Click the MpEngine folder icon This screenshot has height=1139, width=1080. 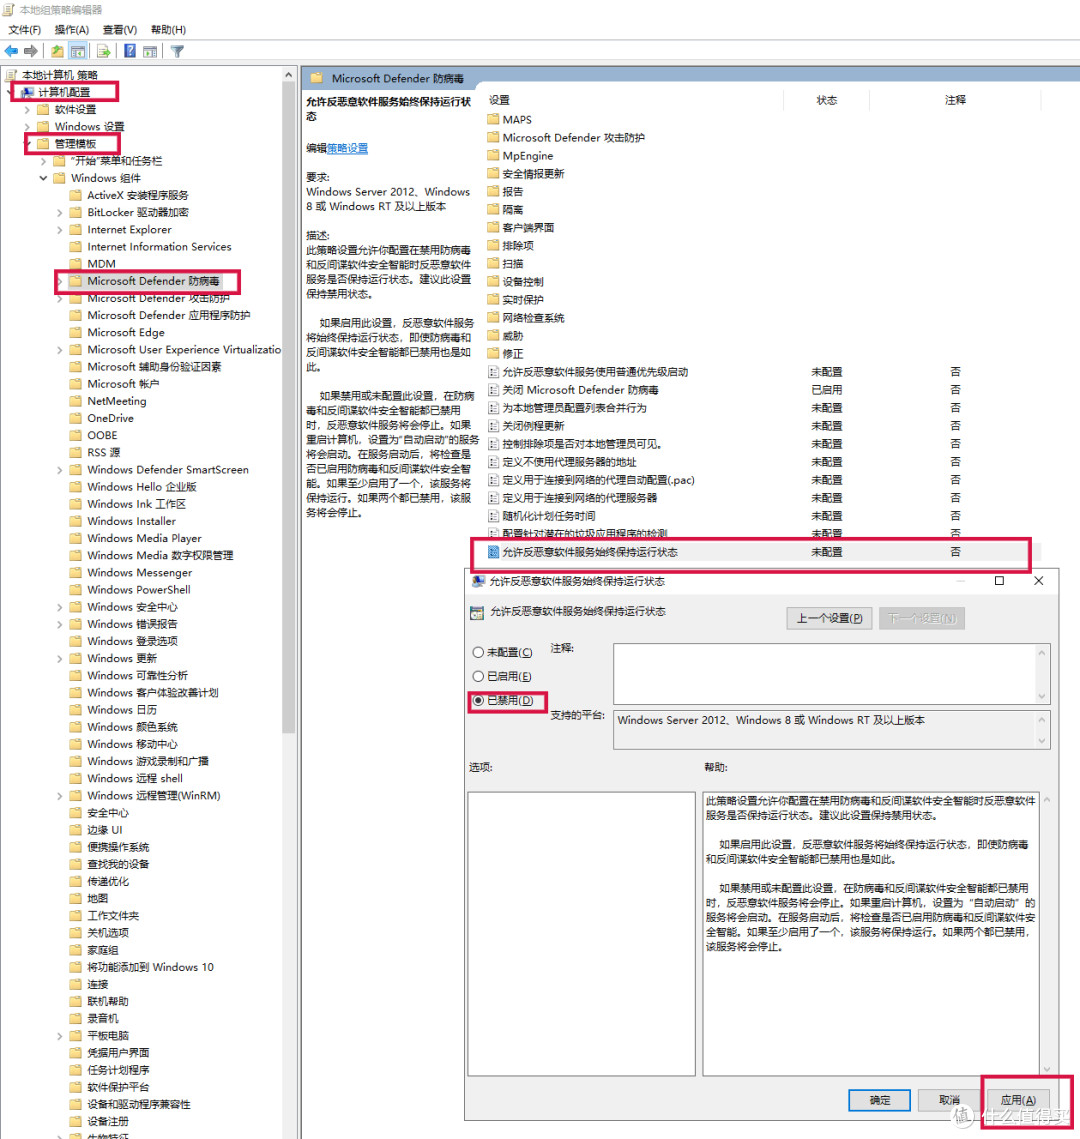[x=493, y=155]
